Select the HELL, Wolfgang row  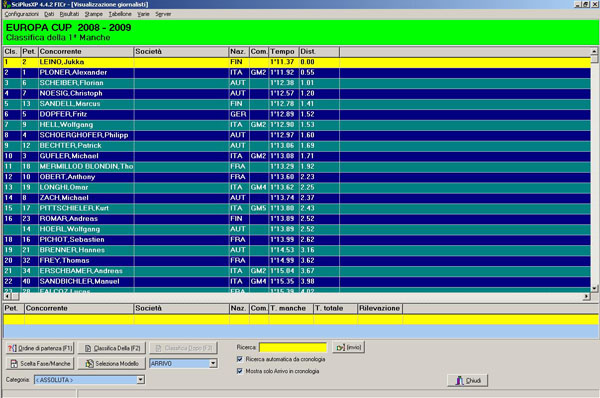pyautogui.click(x=297, y=125)
